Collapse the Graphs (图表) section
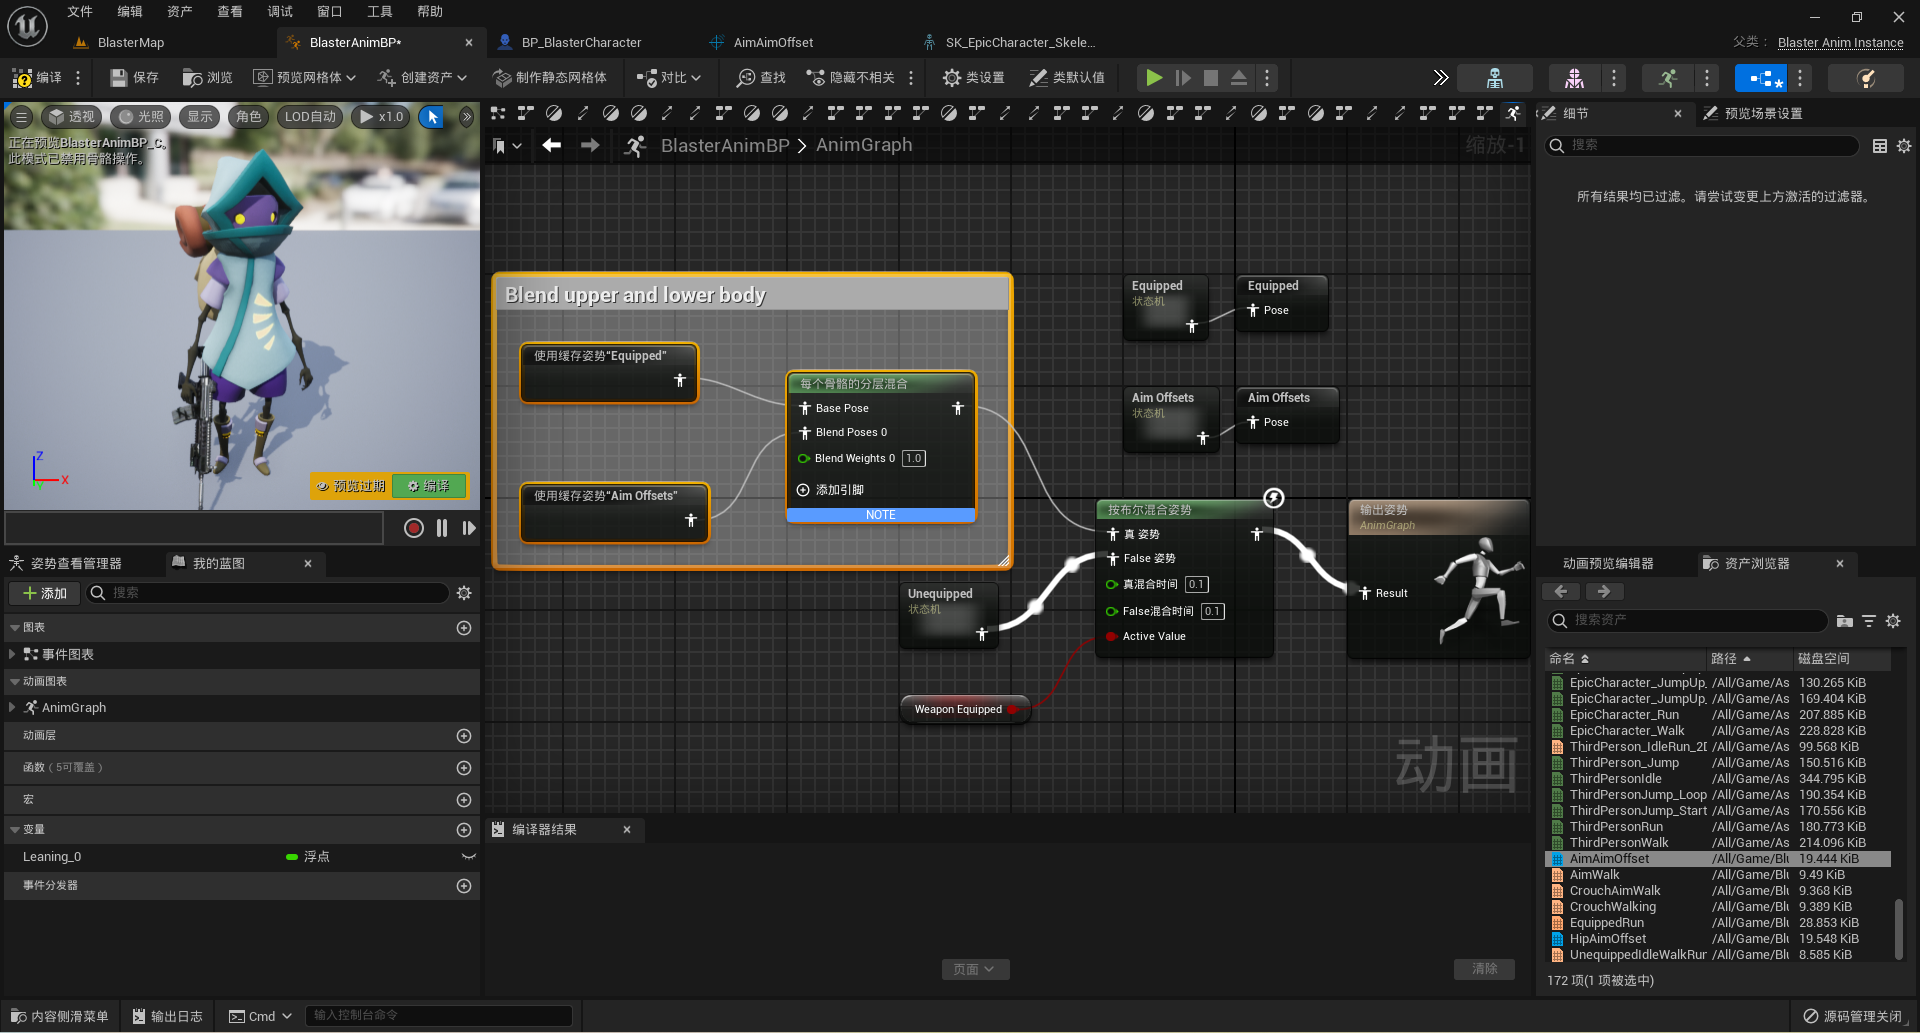The image size is (1920, 1033). pyautogui.click(x=15, y=628)
